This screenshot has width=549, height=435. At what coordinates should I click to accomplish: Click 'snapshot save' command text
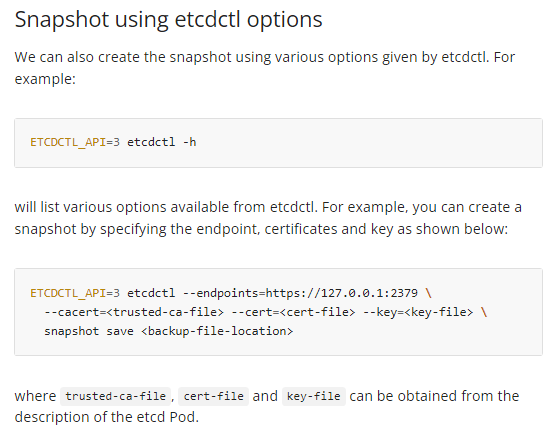coord(89,331)
